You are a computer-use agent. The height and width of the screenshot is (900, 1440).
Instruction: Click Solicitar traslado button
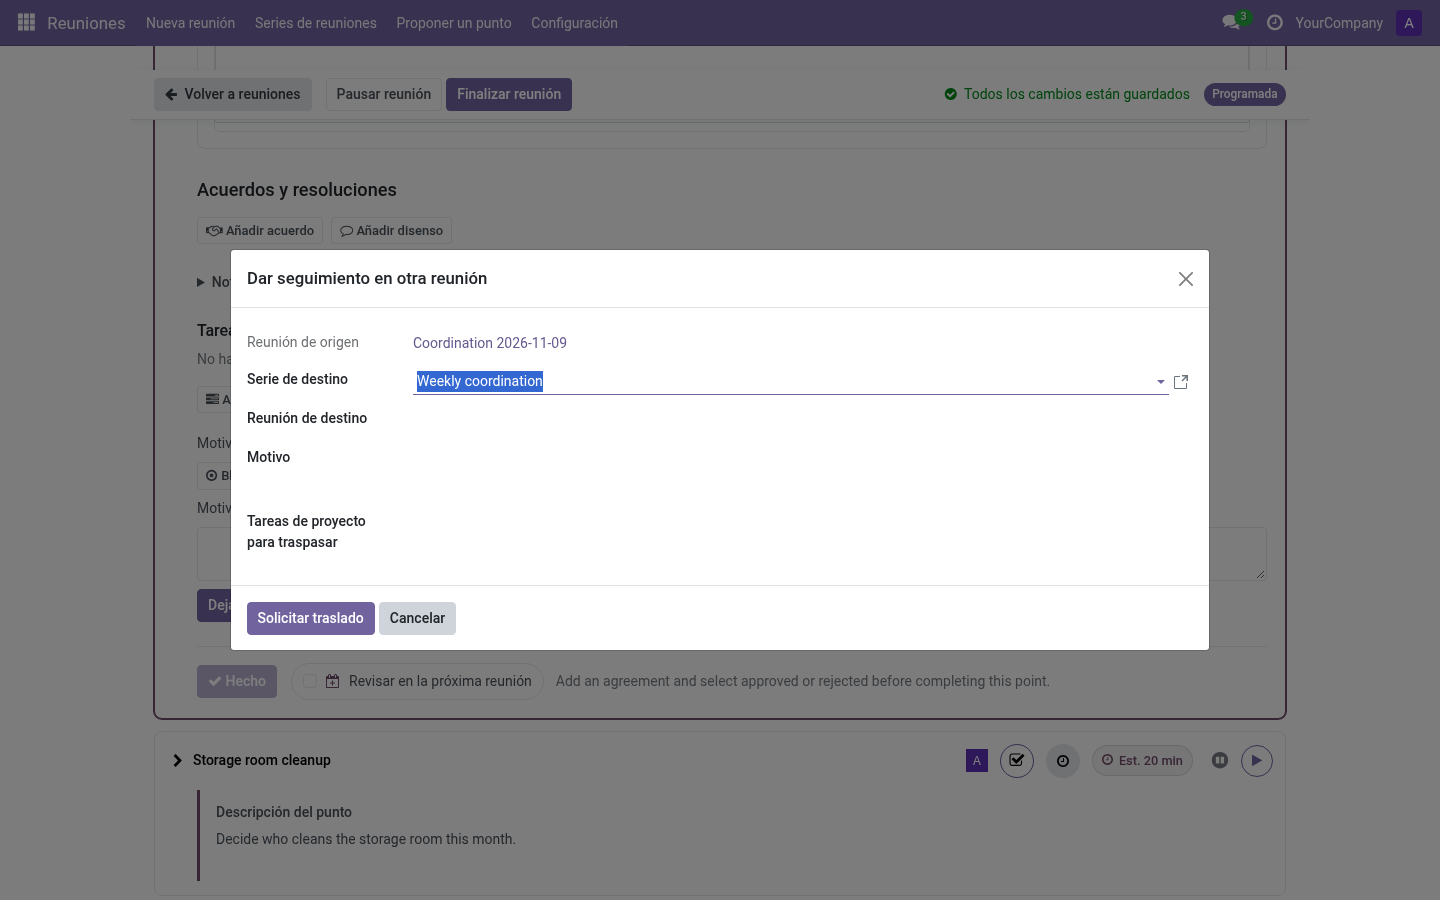pos(311,618)
